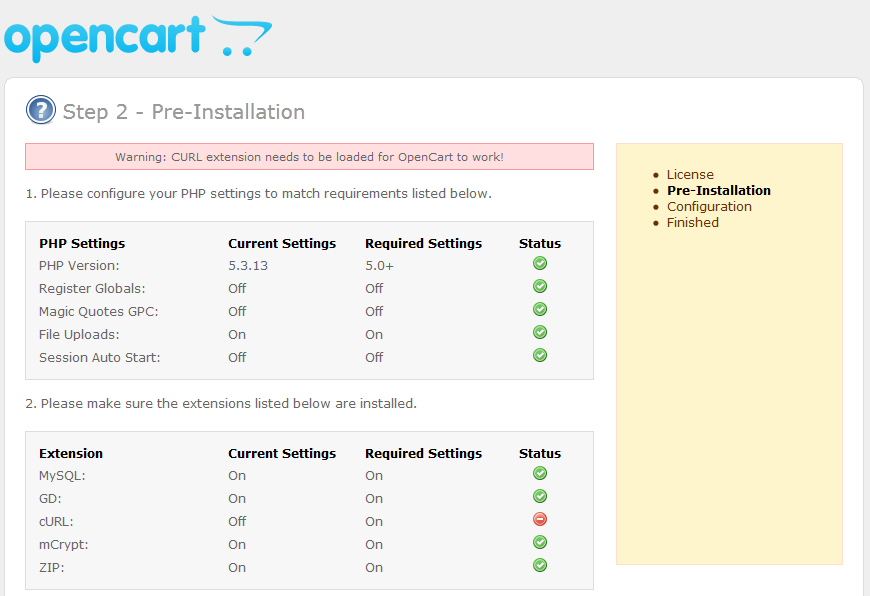Viewport: 870px width, 596px height.
Task: Select the Configuration step in sidebar
Action: [709, 206]
